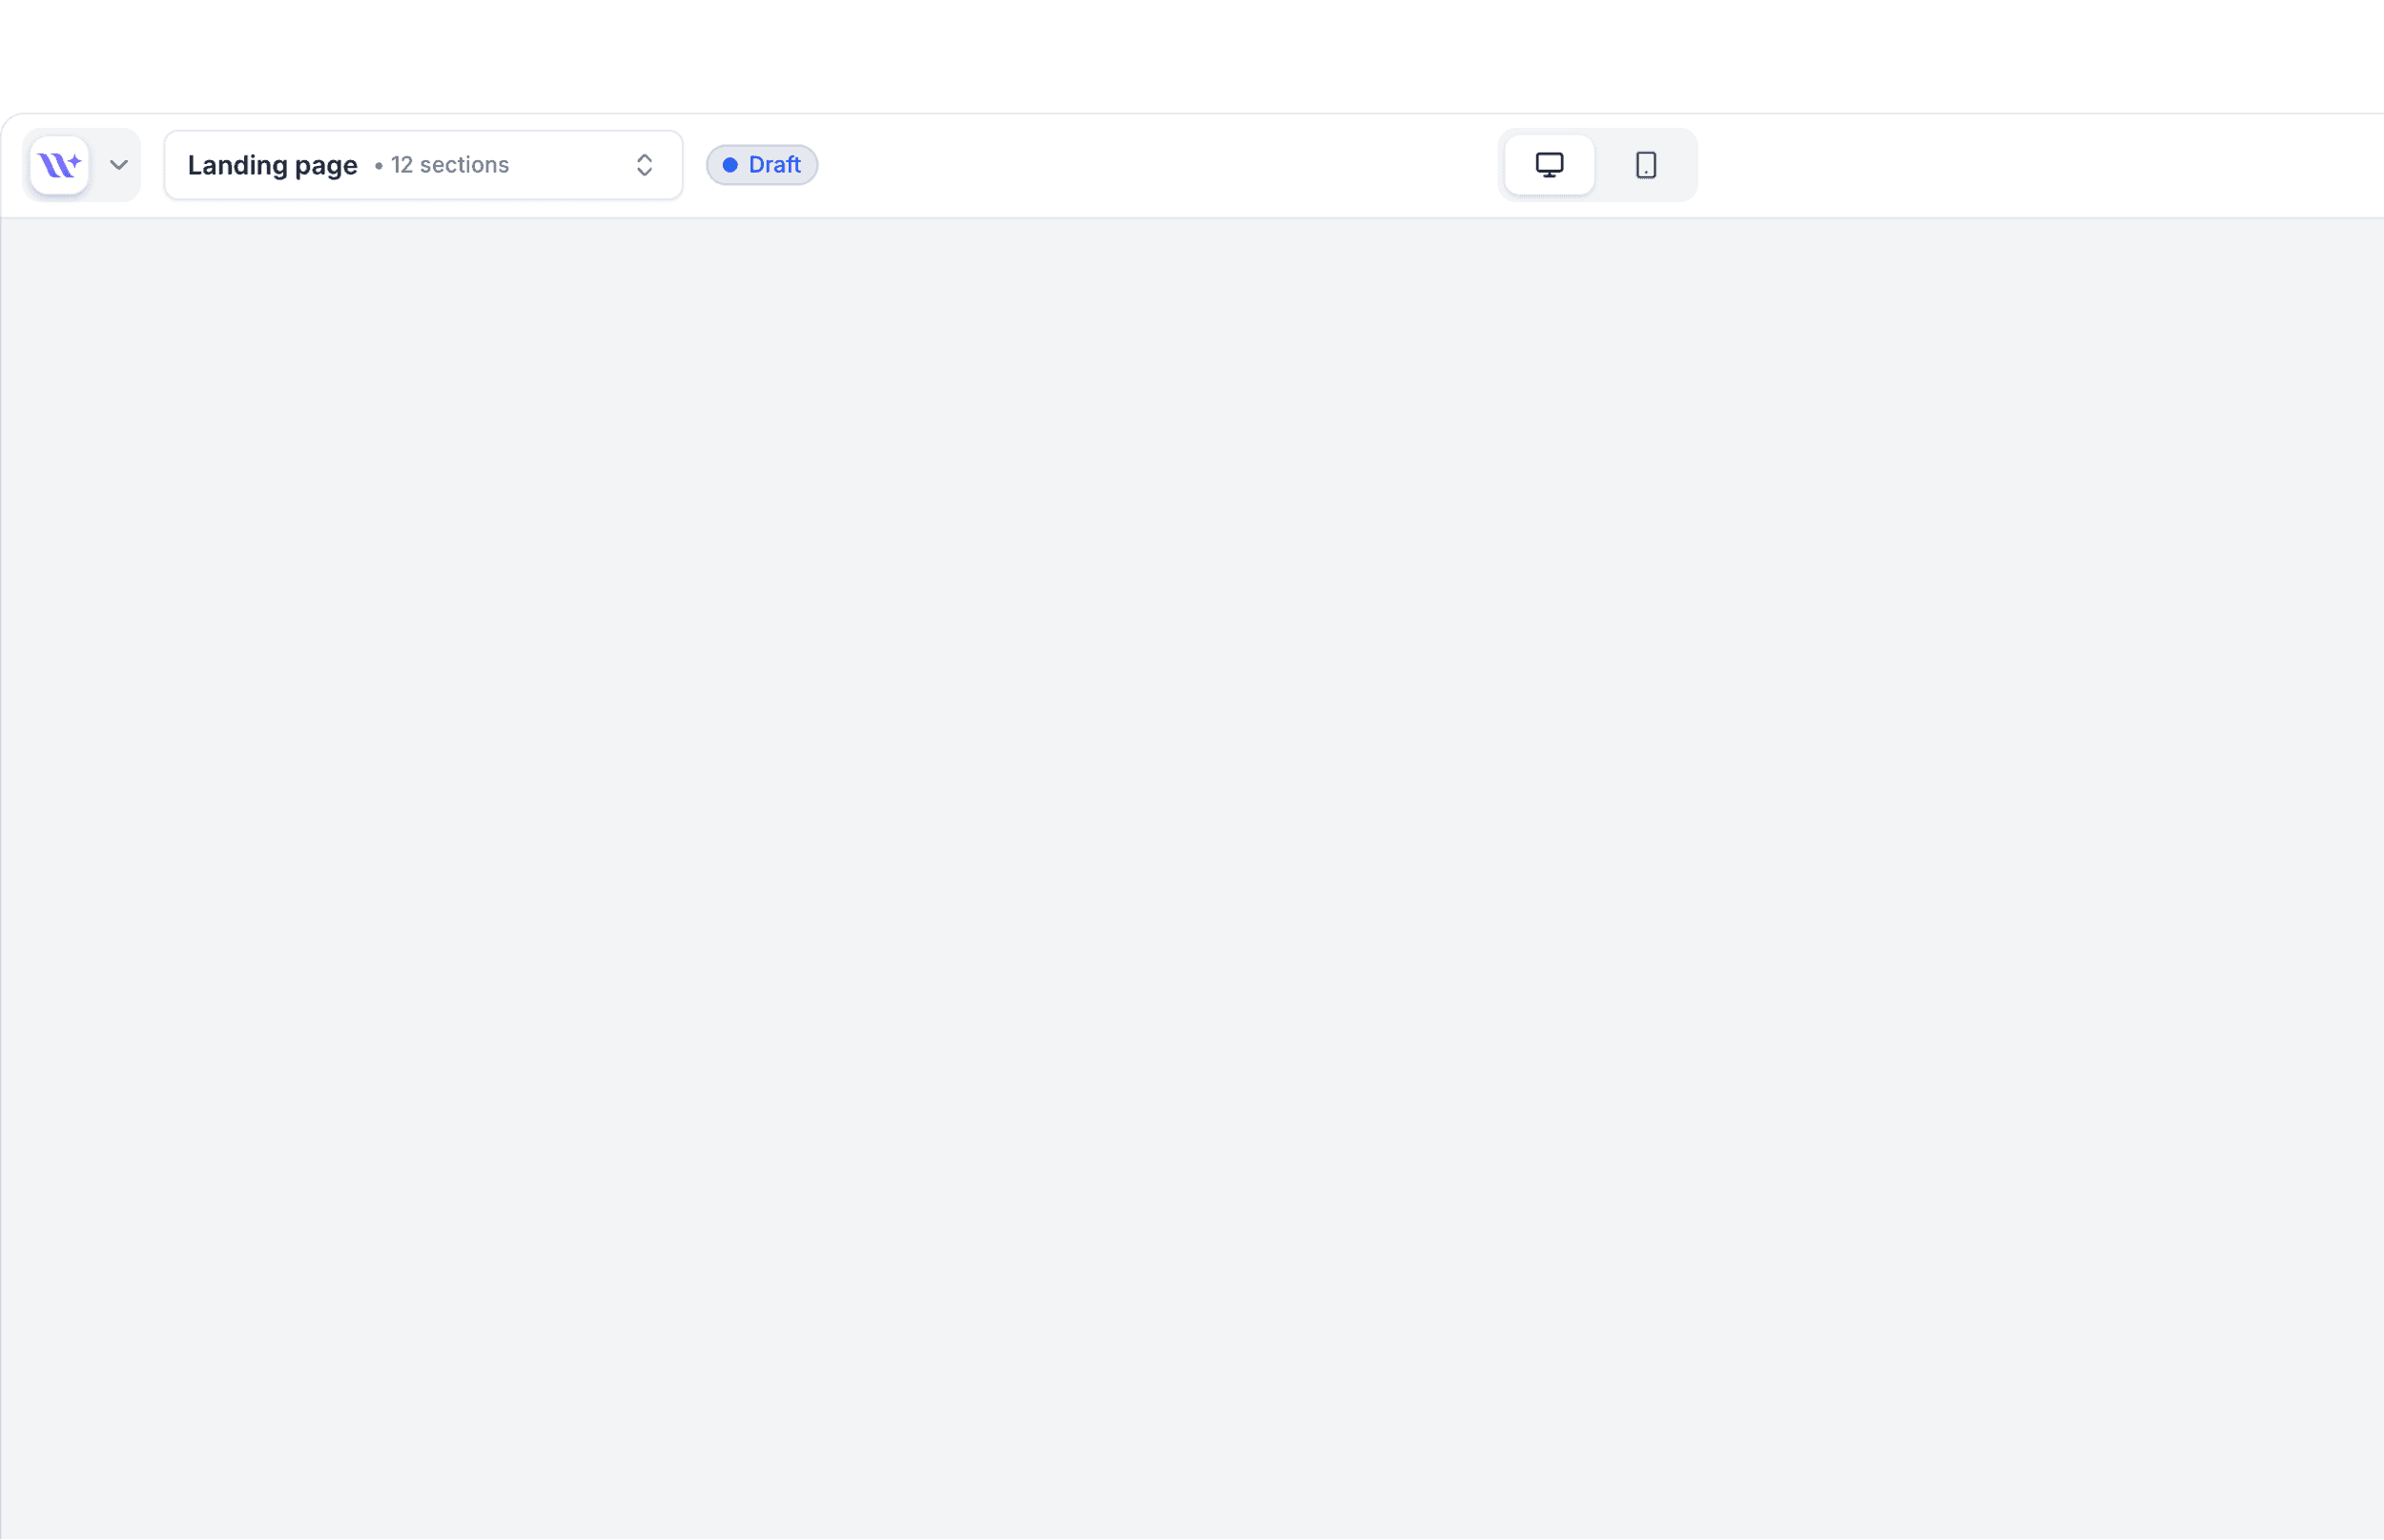Click the purple W sparkle logo icon

pyautogui.click(x=59, y=165)
